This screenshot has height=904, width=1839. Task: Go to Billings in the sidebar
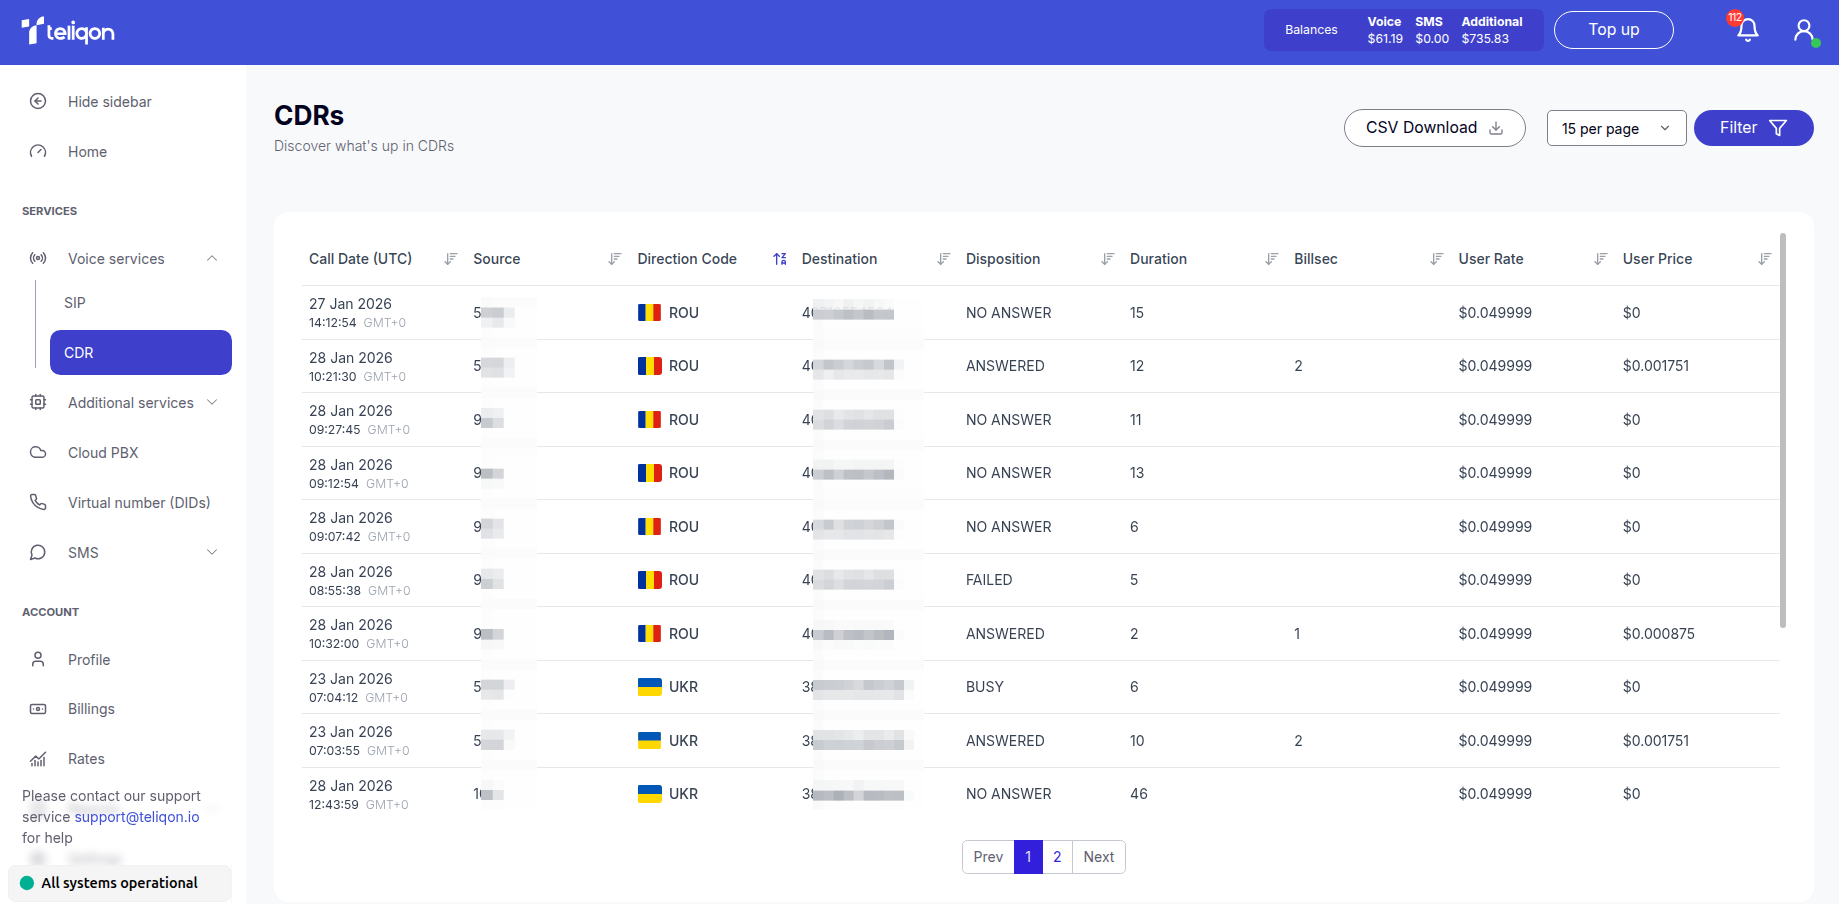(x=91, y=709)
